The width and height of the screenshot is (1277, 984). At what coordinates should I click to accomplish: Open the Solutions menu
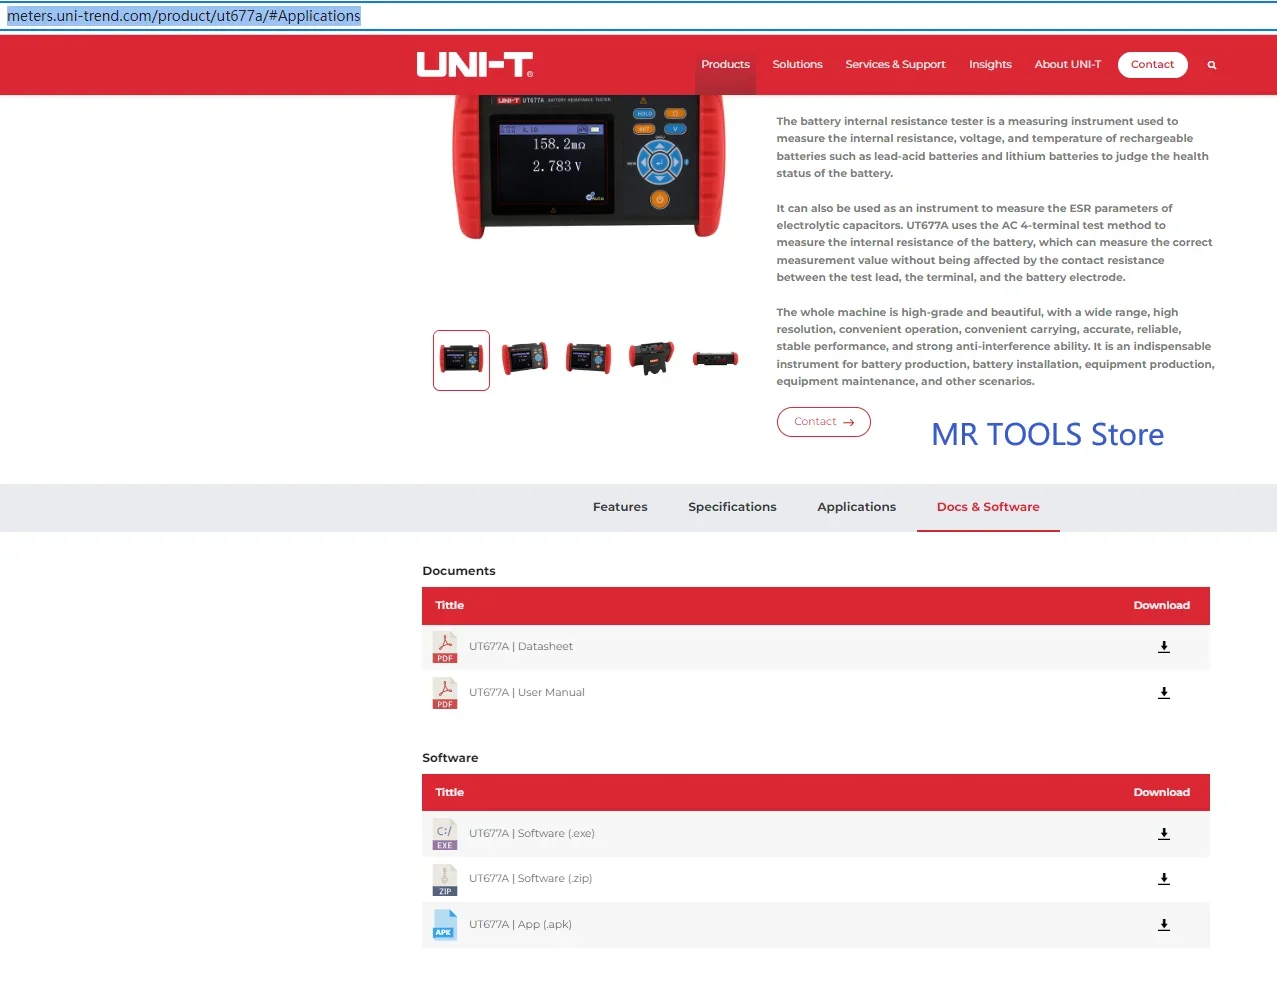click(797, 64)
